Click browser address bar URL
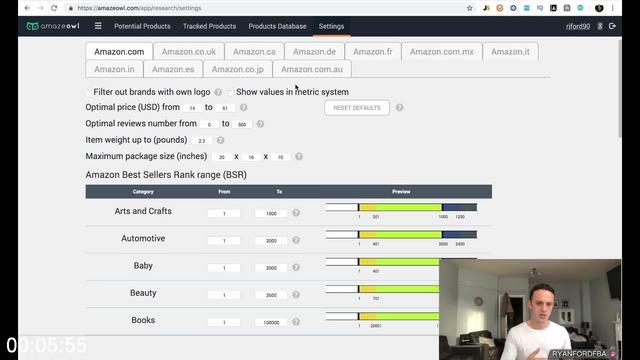 click(x=139, y=8)
